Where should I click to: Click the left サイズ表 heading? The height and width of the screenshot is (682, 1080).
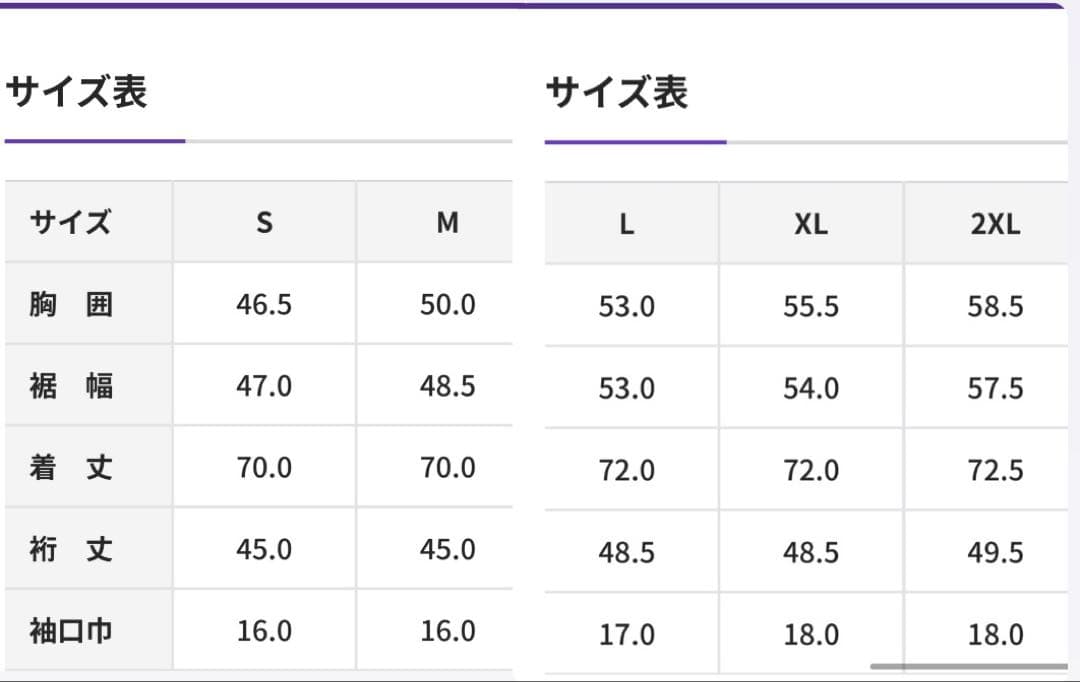coord(76,92)
